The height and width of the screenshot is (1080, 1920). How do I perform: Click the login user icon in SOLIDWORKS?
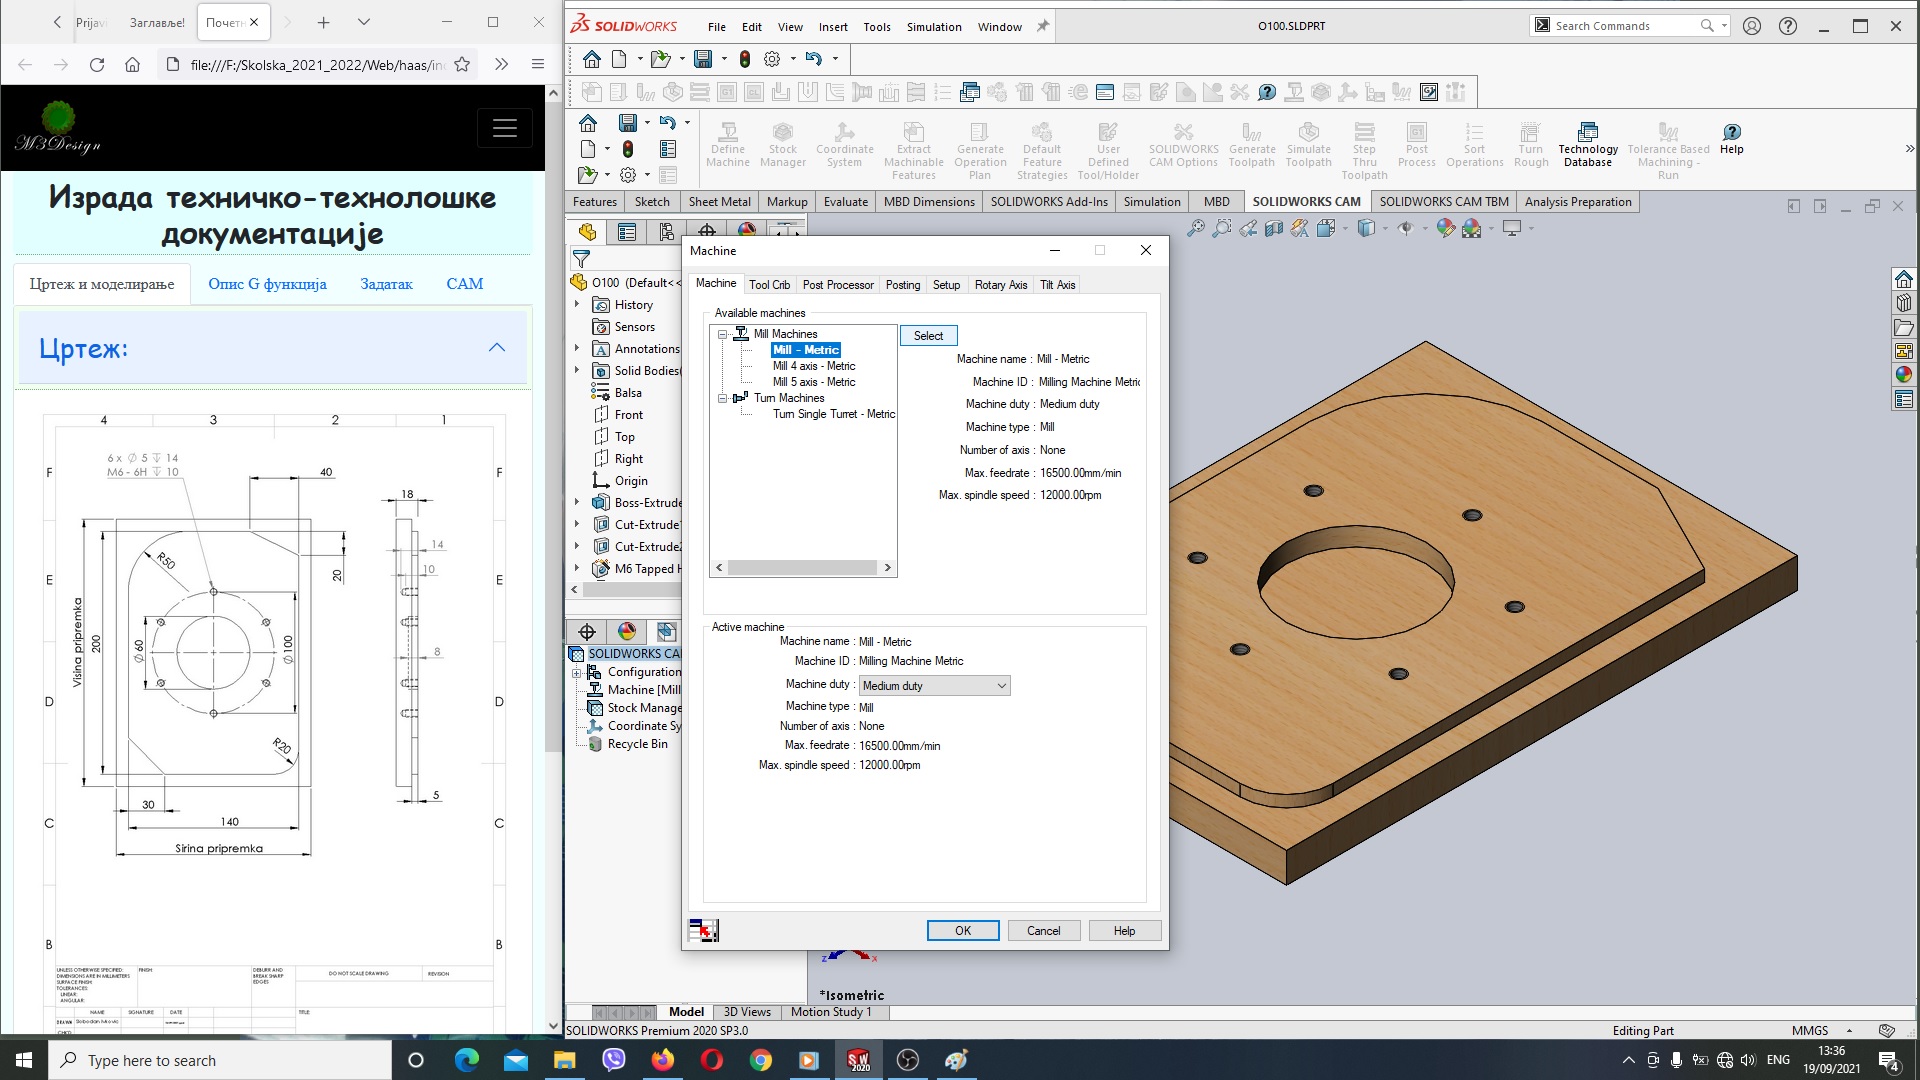click(1752, 26)
